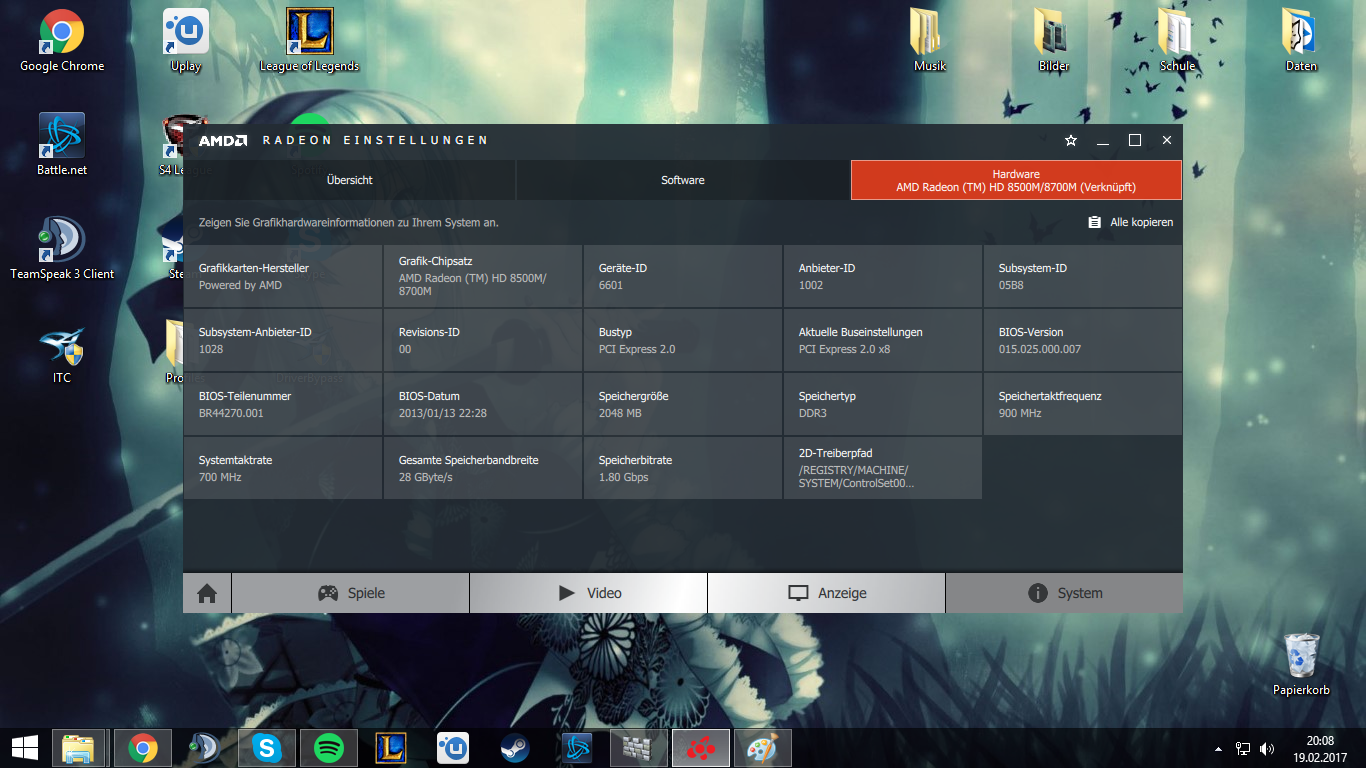
Task: Select Google Chrome desktop shortcut
Action: point(62,41)
